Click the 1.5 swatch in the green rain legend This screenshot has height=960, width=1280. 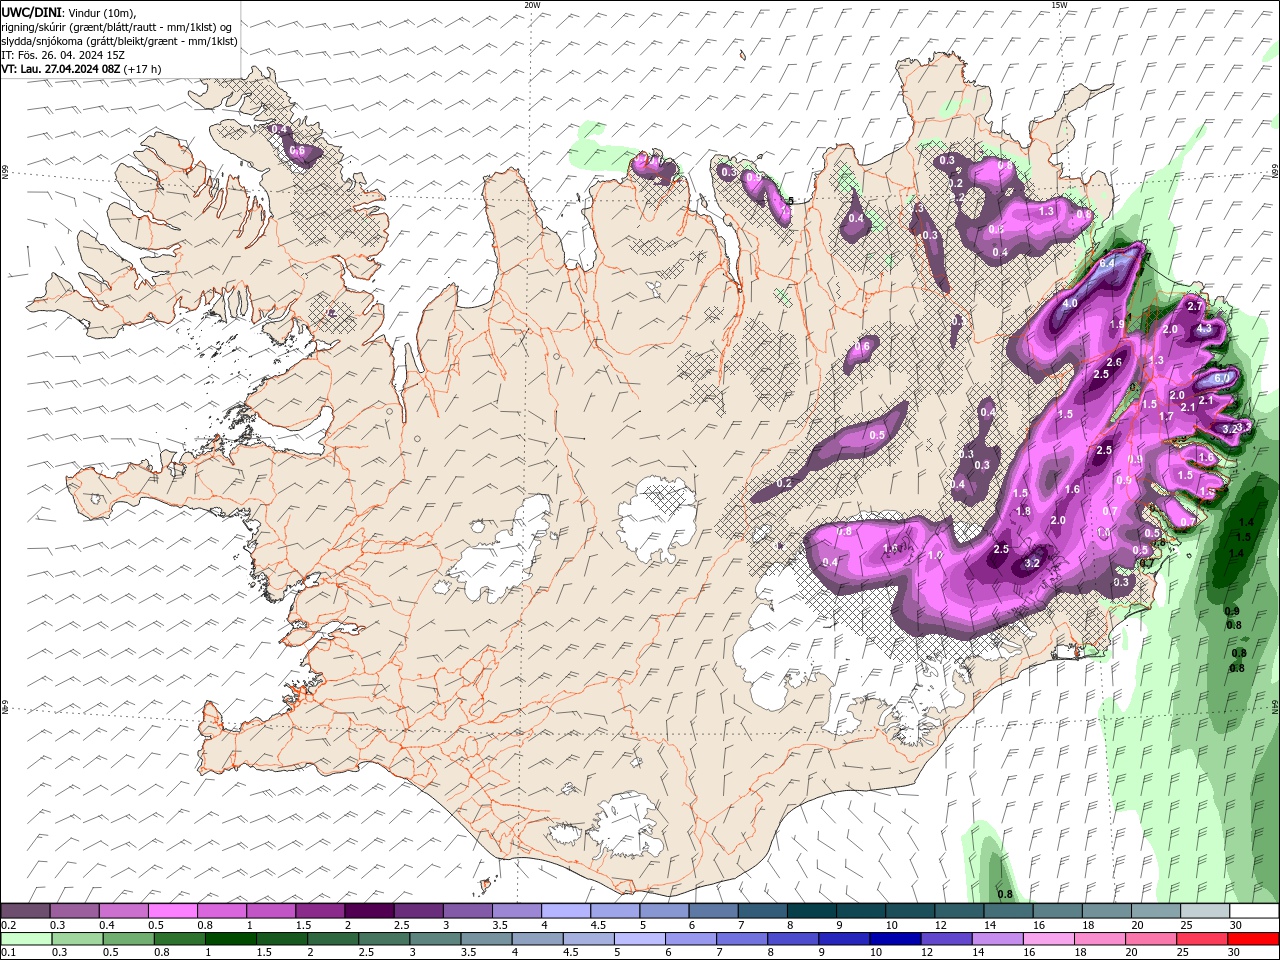coord(281,939)
